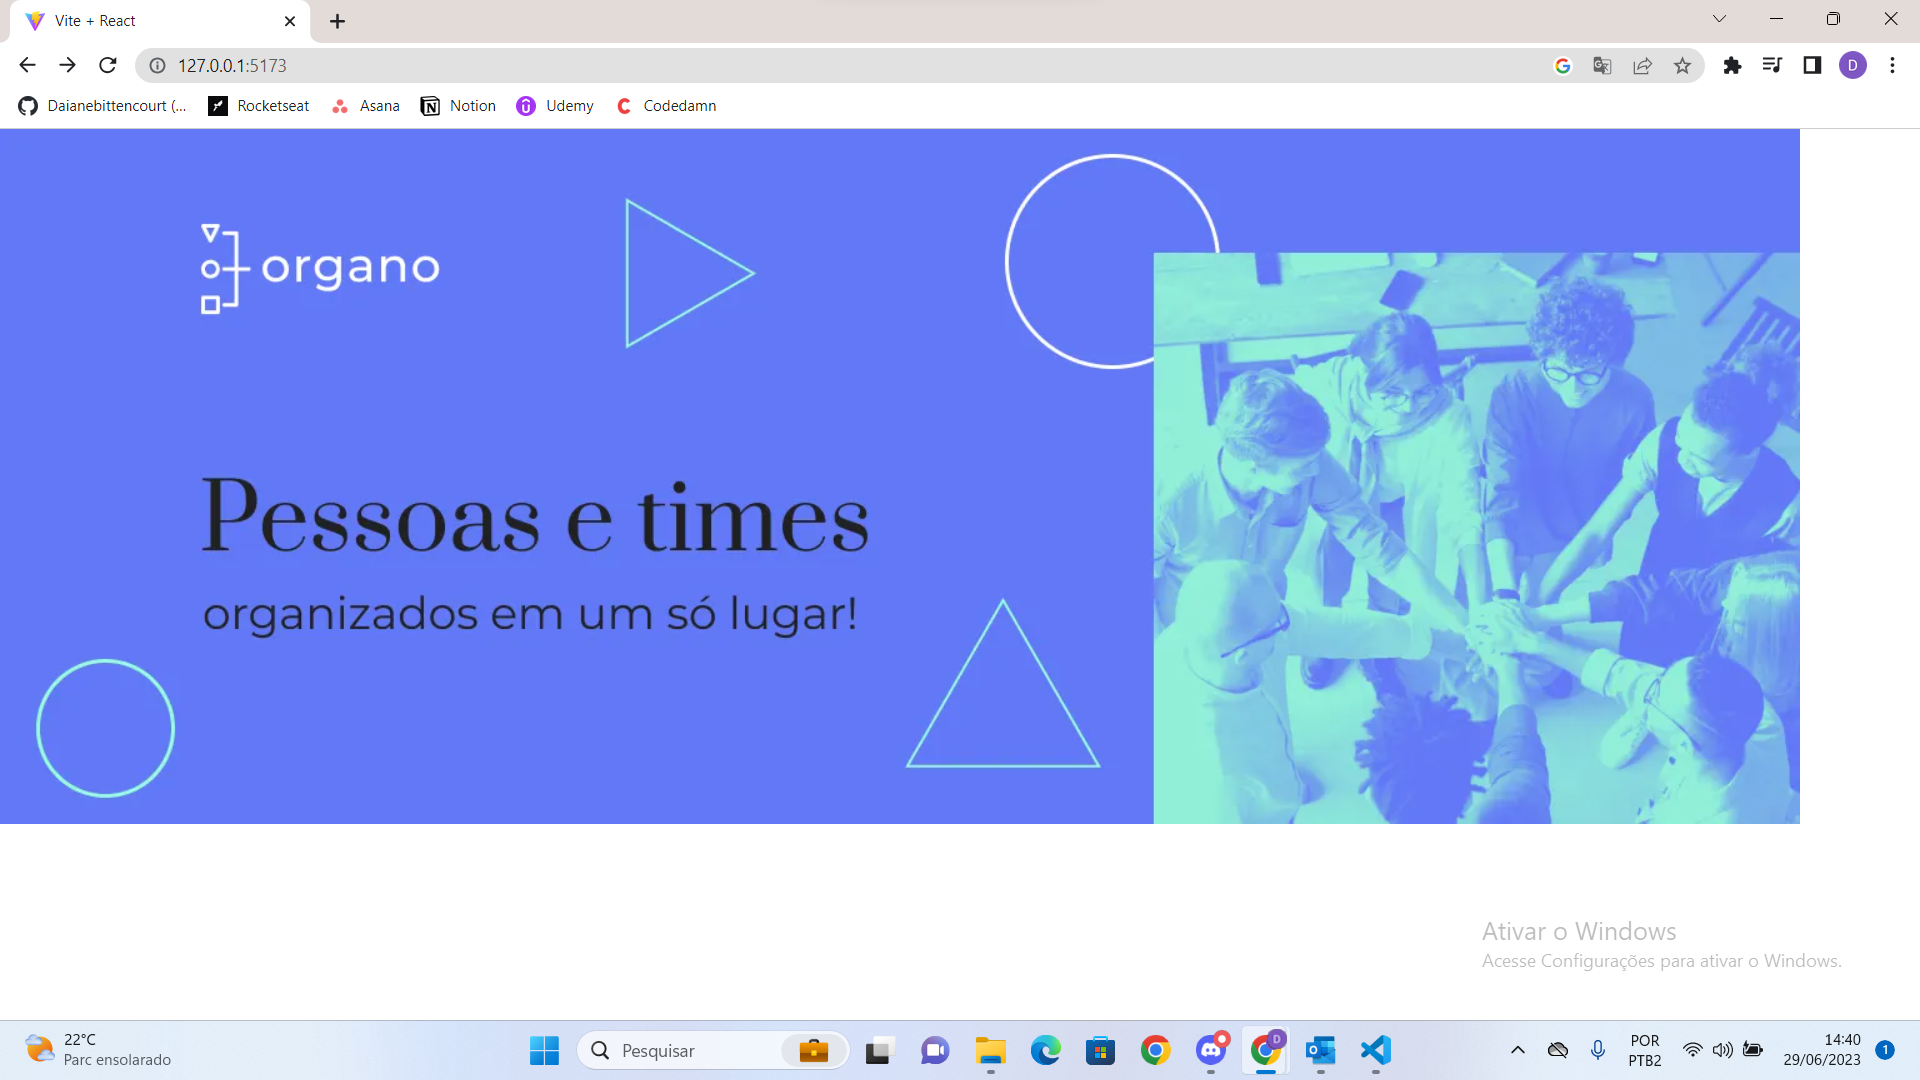This screenshot has width=1920, height=1080.
Task: Open the notification badge in tray
Action: 1885,1050
